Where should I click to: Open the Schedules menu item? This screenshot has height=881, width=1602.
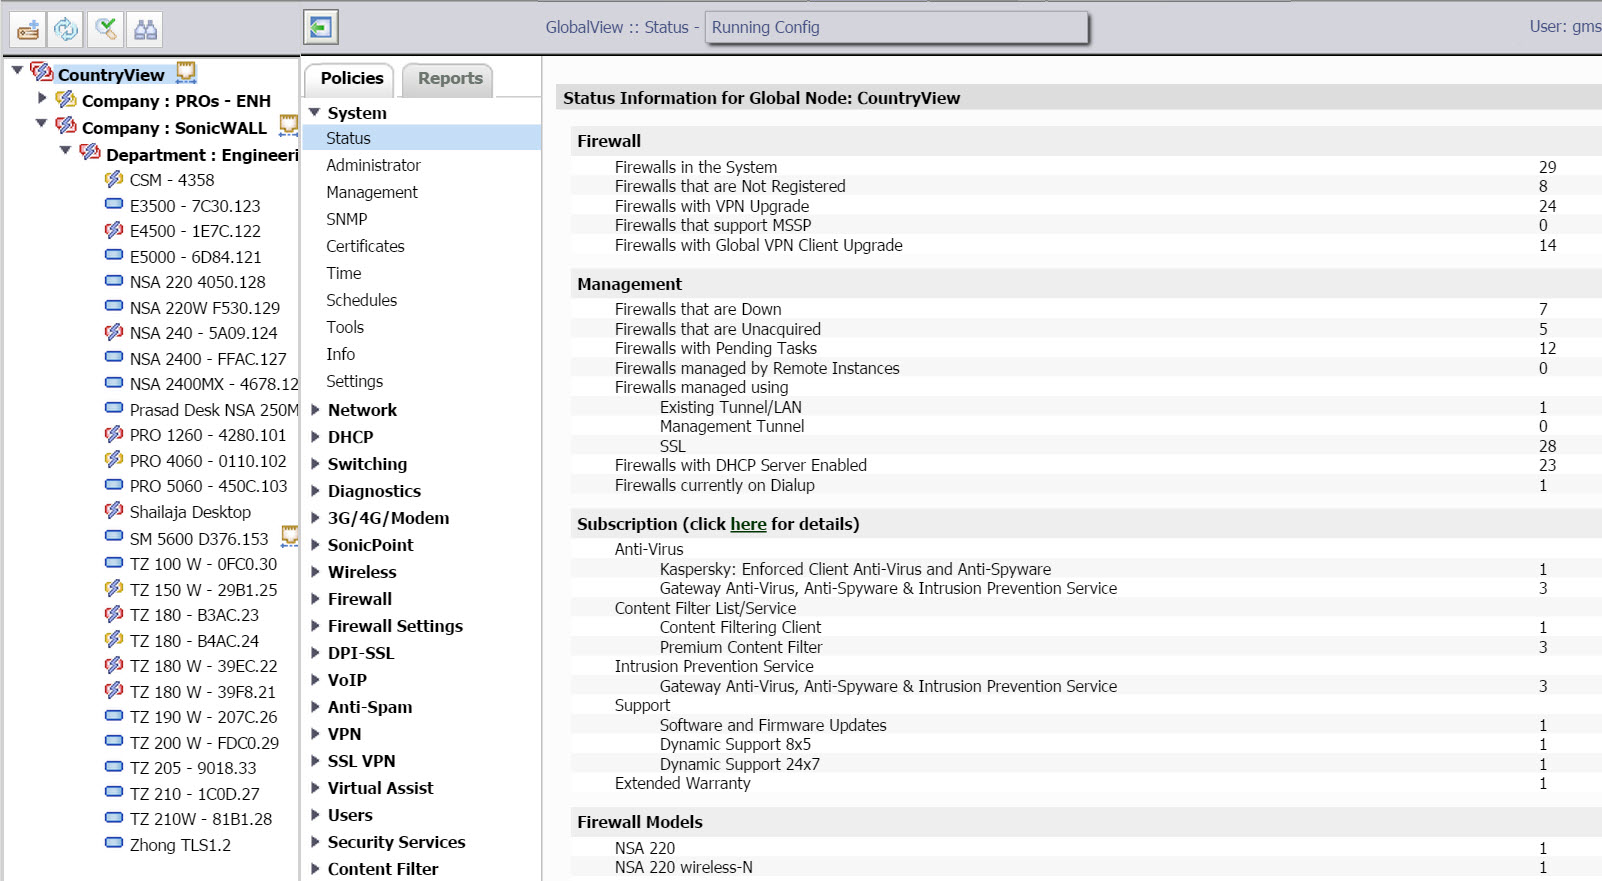point(361,300)
